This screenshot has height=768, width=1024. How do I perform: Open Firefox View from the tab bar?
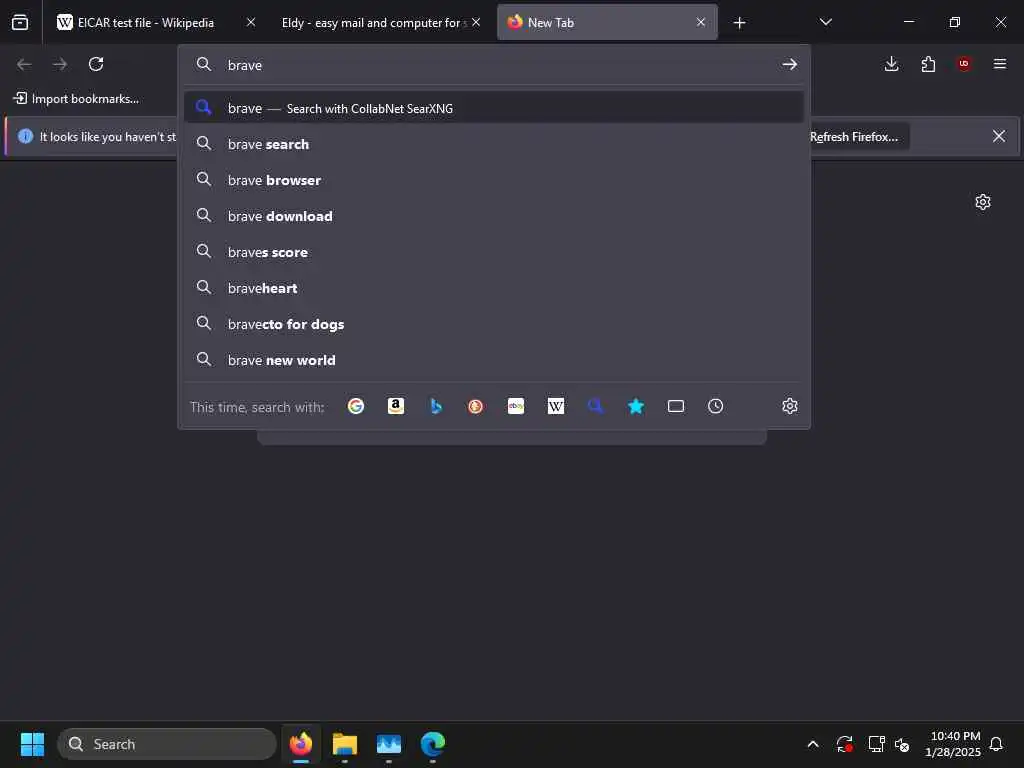[20, 22]
